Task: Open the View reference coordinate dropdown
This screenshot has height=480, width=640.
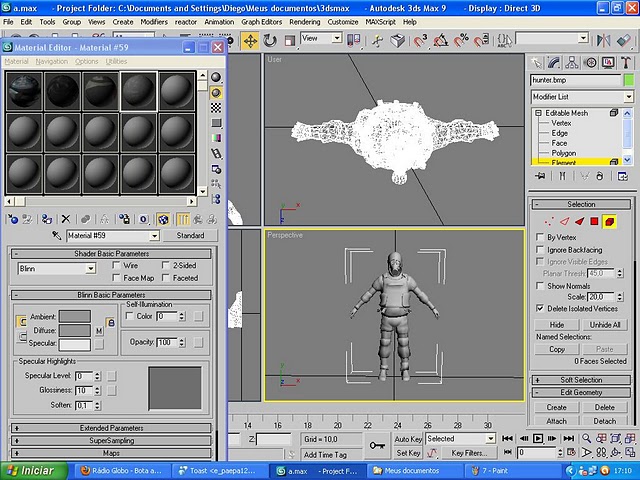Action: click(337, 38)
